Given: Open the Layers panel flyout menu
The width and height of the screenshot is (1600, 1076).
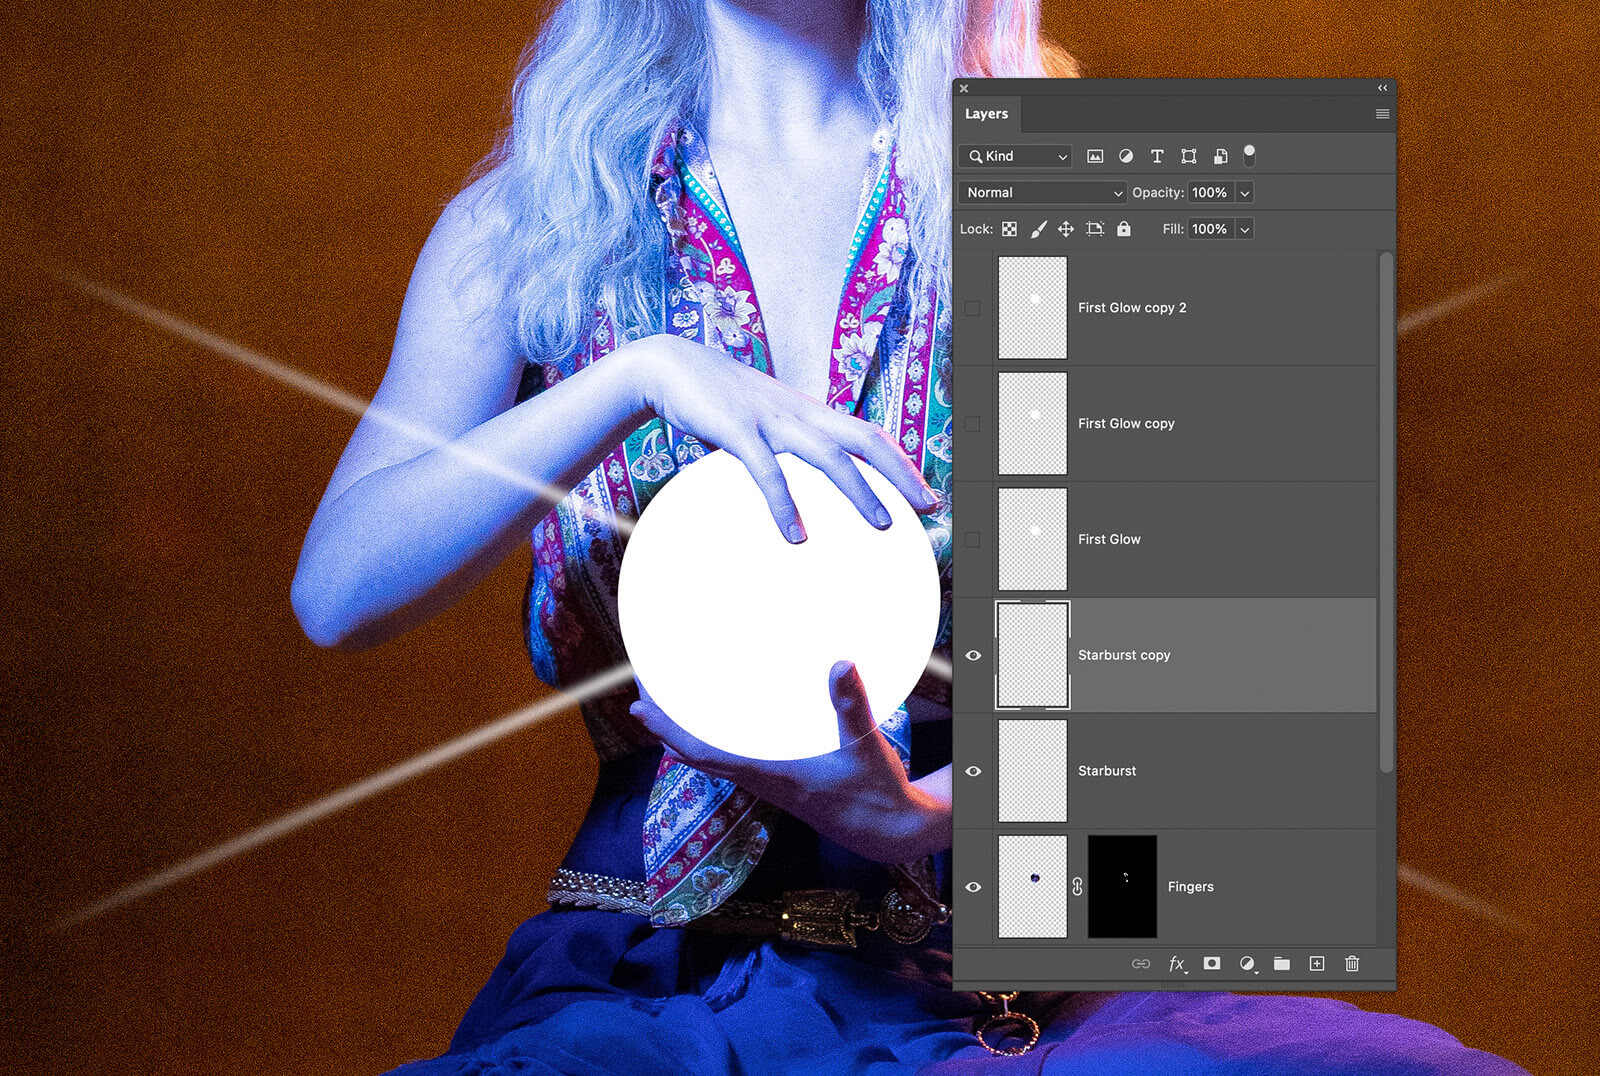Looking at the screenshot, I should coord(1382,114).
